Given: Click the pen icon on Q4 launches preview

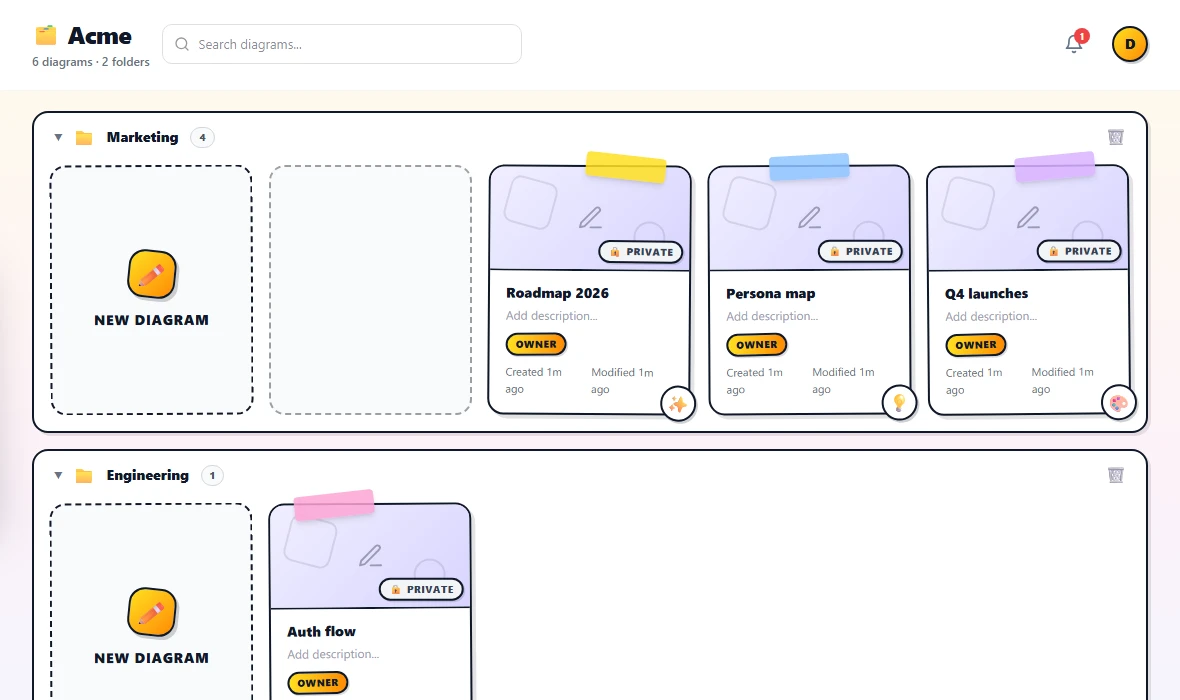Looking at the screenshot, I should point(1029,218).
